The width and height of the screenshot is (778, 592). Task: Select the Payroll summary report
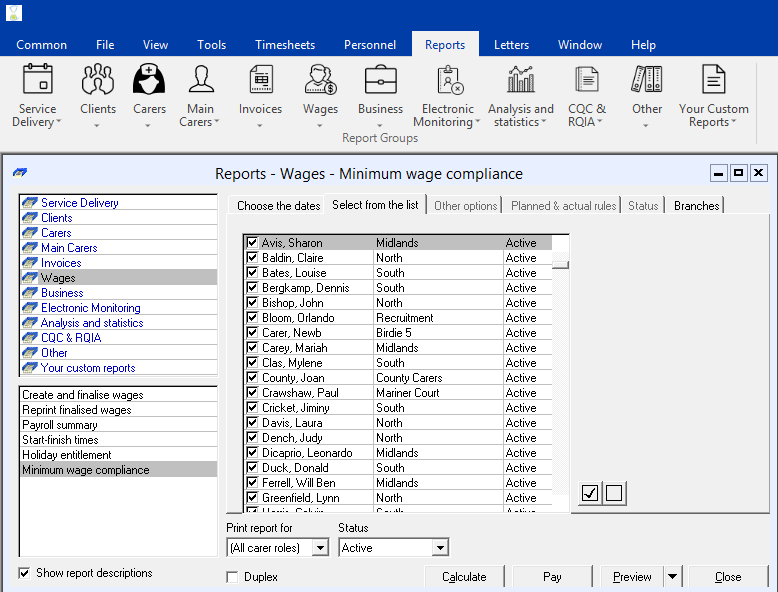tap(60, 425)
